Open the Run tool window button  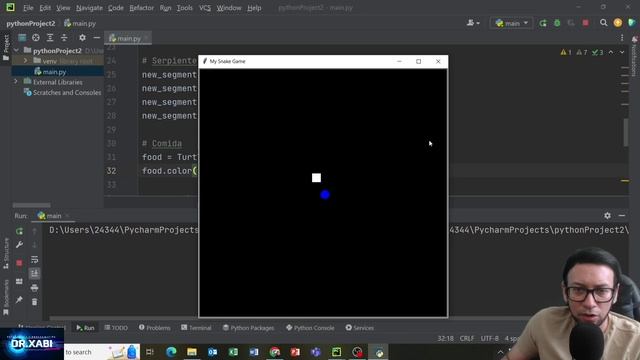coord(85,328)
